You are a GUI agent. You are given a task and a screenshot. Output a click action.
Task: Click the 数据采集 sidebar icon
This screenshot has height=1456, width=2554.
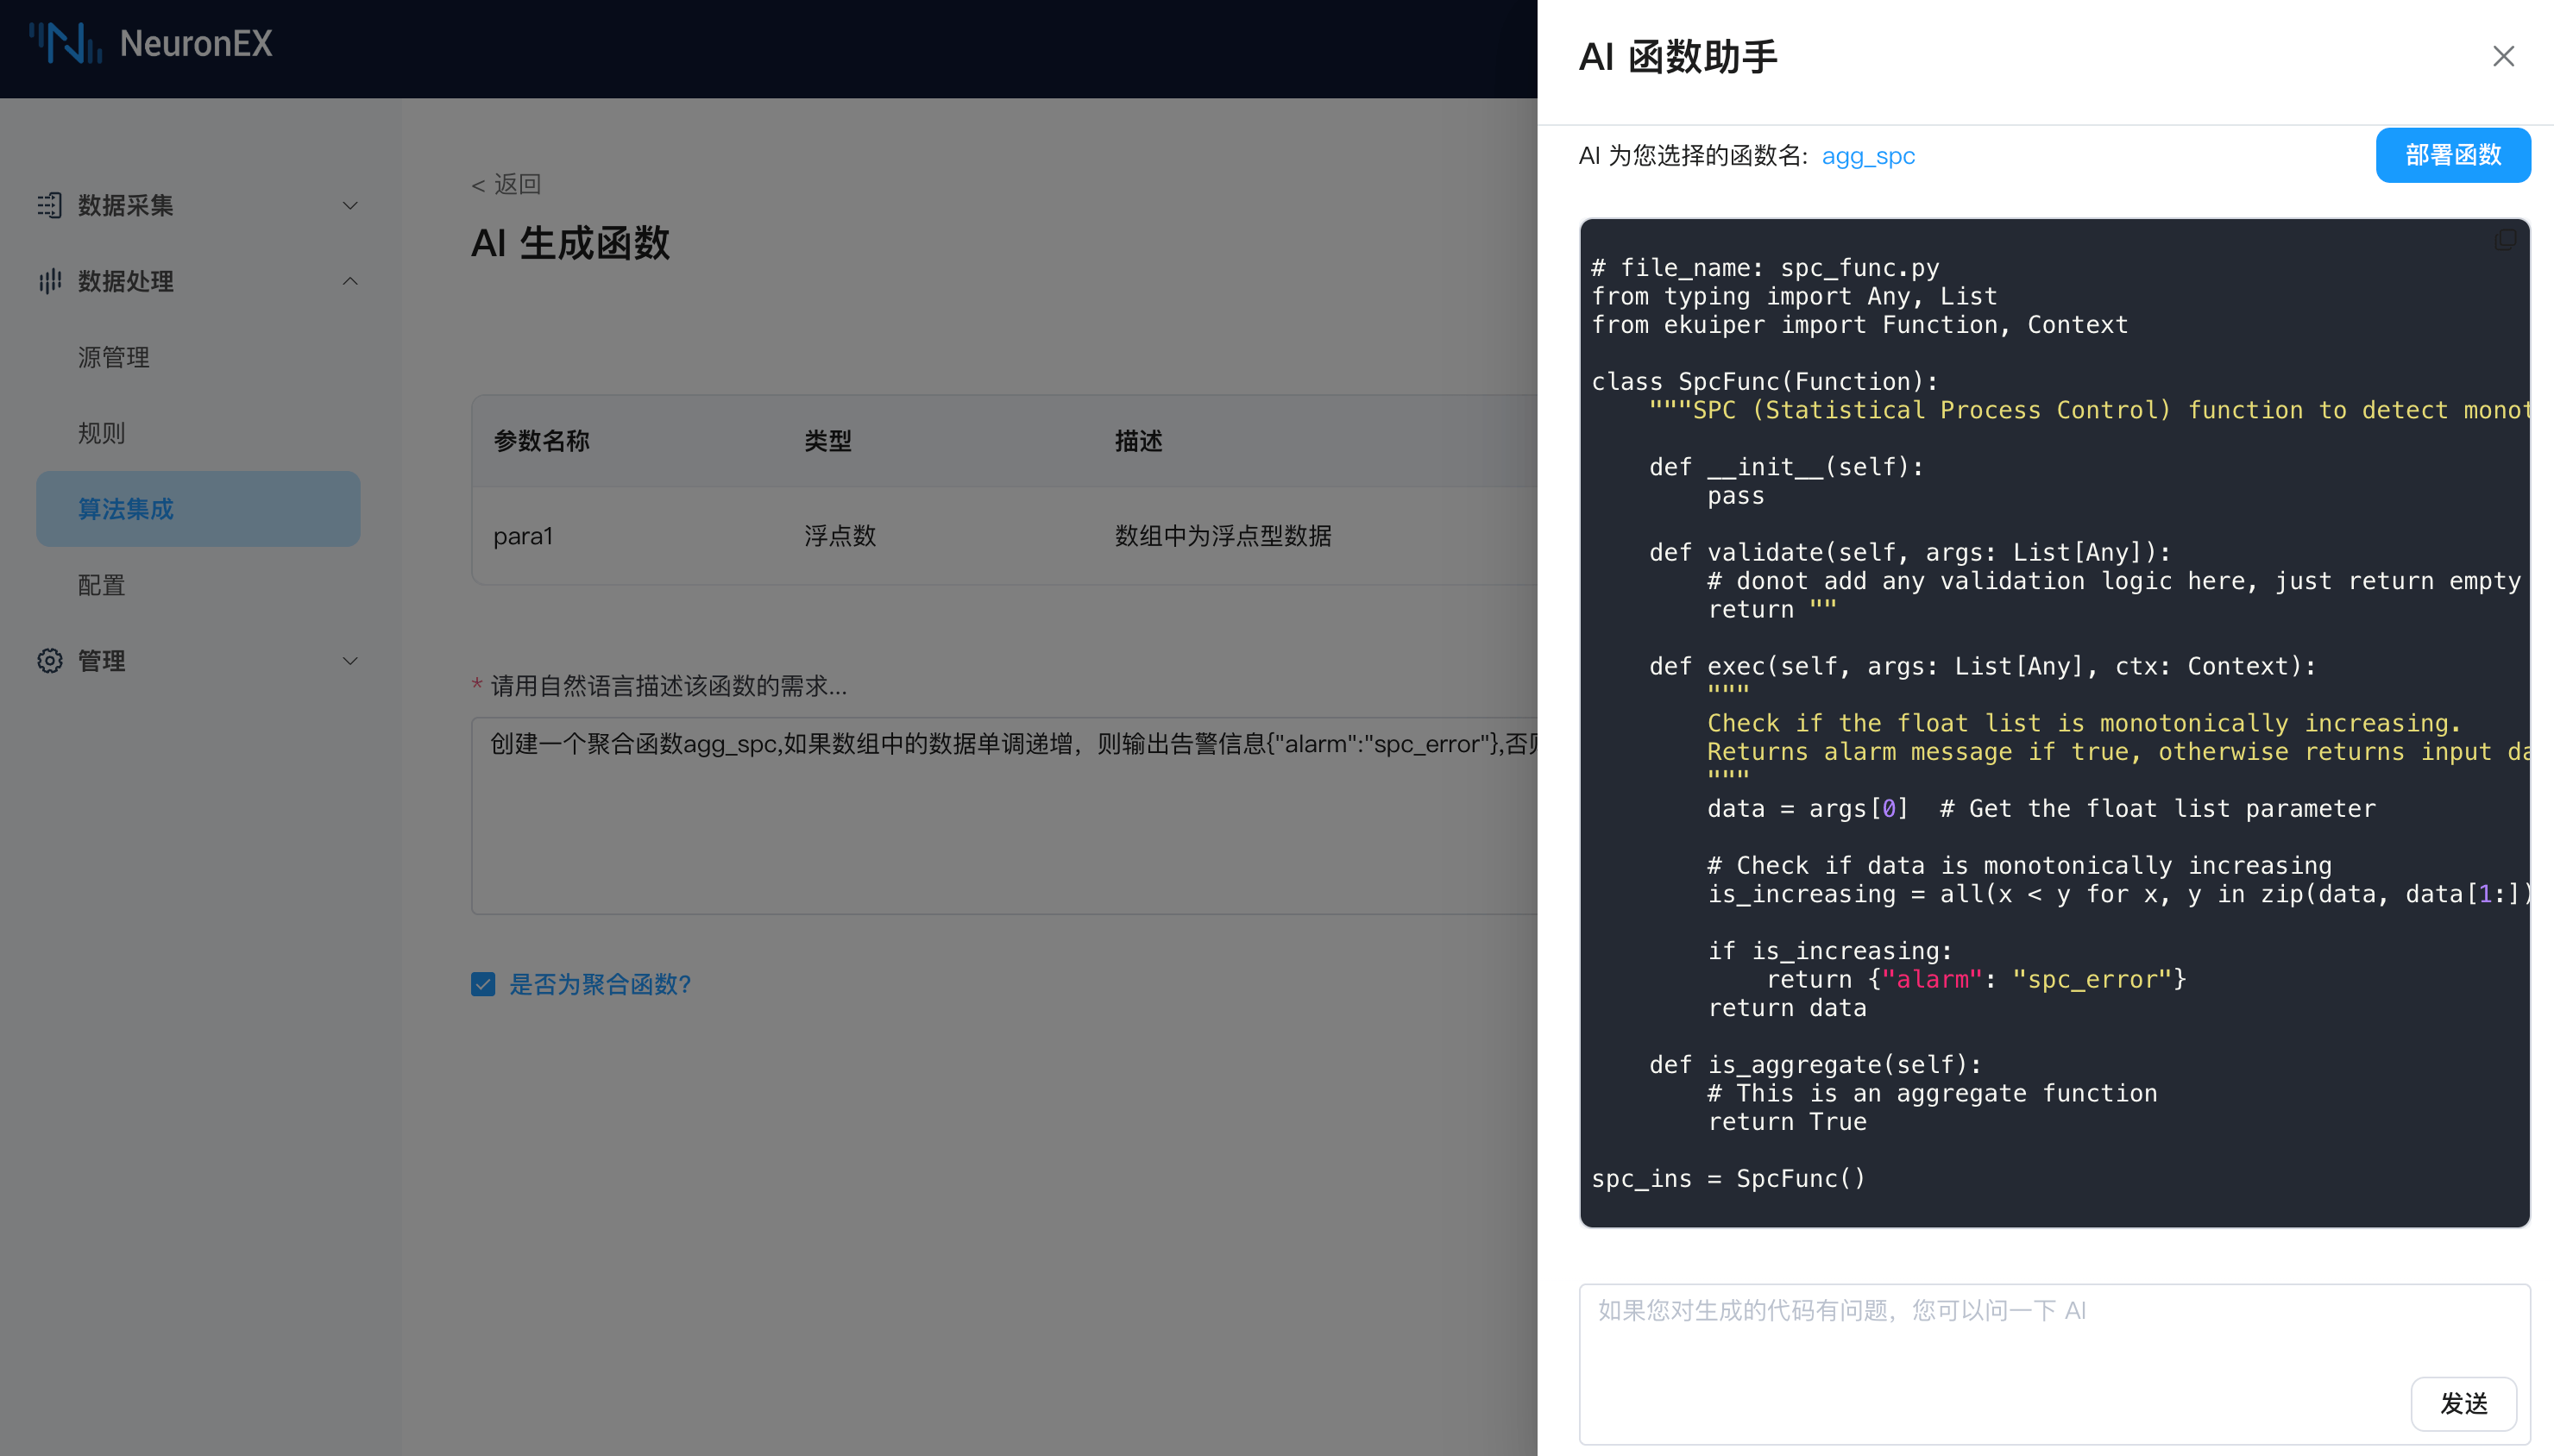click(49, 205)
